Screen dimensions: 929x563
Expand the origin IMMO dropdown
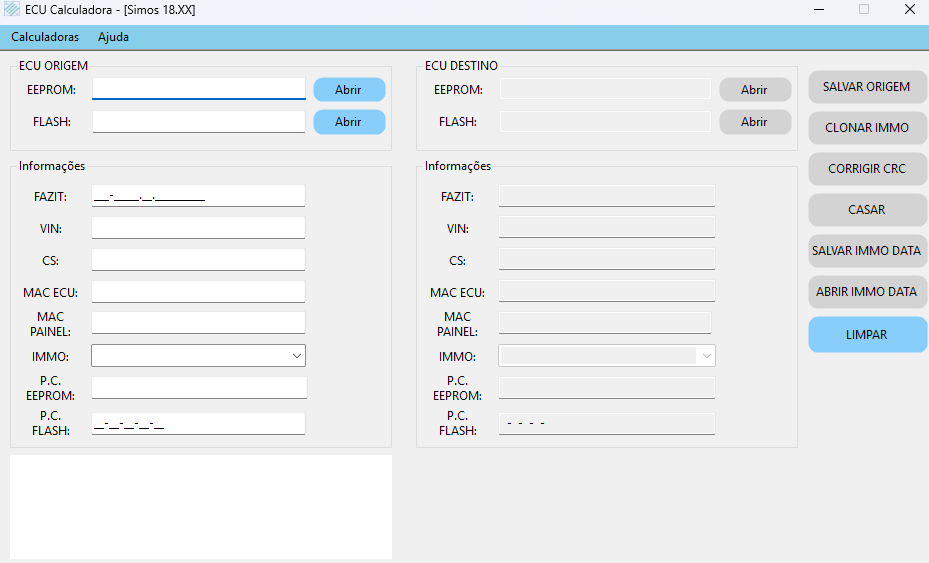tap(296, 356)
